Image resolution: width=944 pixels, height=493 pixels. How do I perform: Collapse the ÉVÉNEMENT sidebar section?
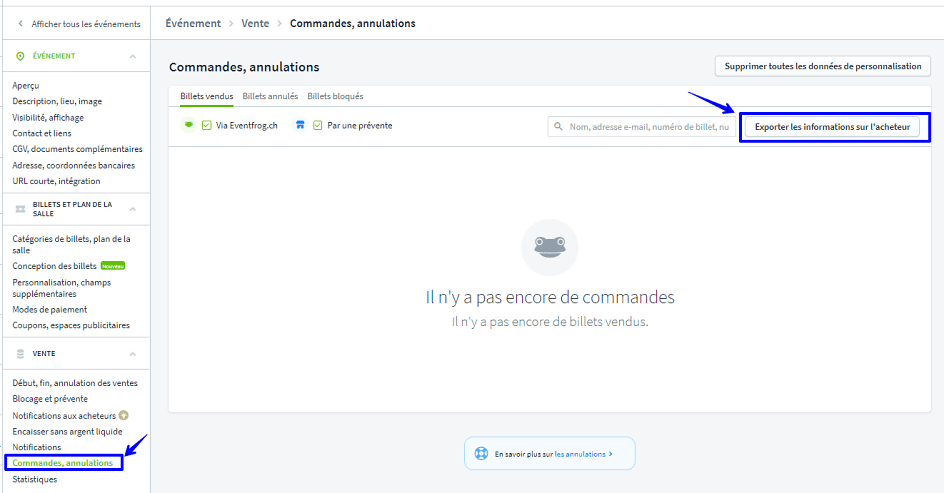point(133,56)
